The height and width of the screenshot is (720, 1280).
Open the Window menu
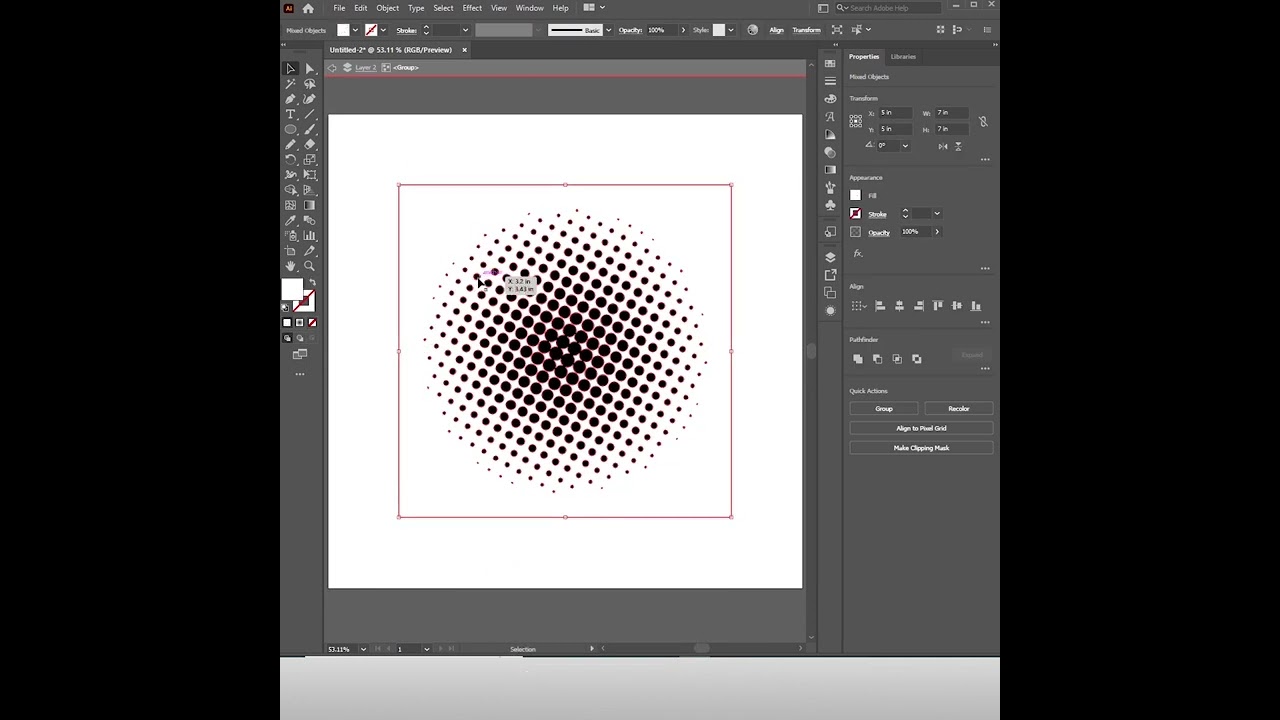pos(529,8)
